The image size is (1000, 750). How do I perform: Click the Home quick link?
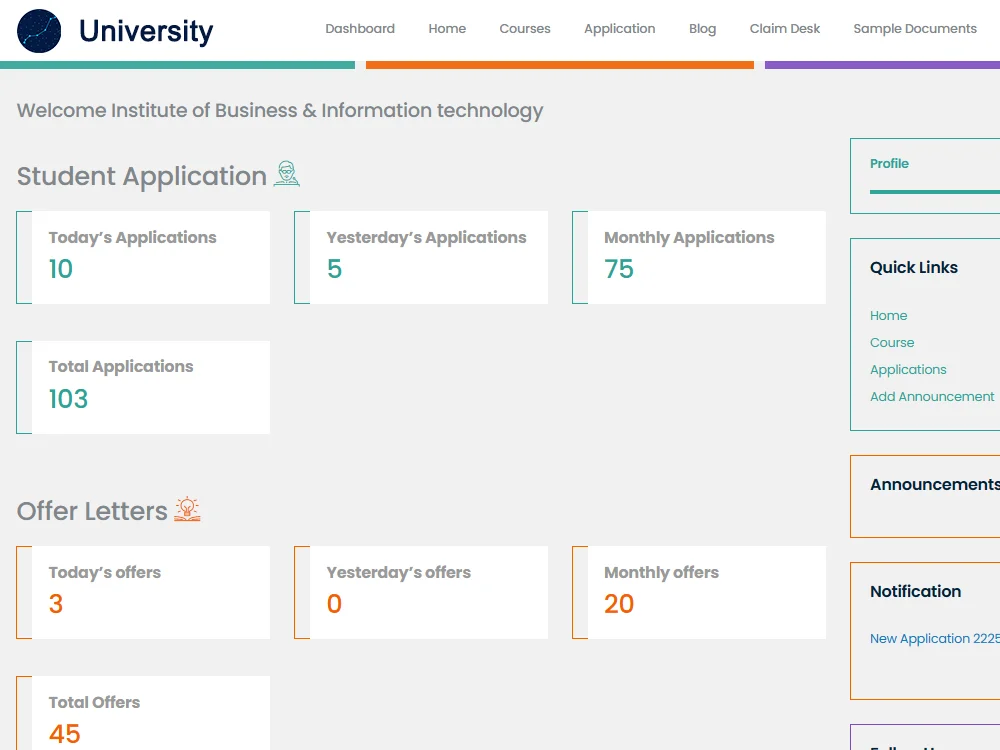pyautogui.click(x=888, y=315)
